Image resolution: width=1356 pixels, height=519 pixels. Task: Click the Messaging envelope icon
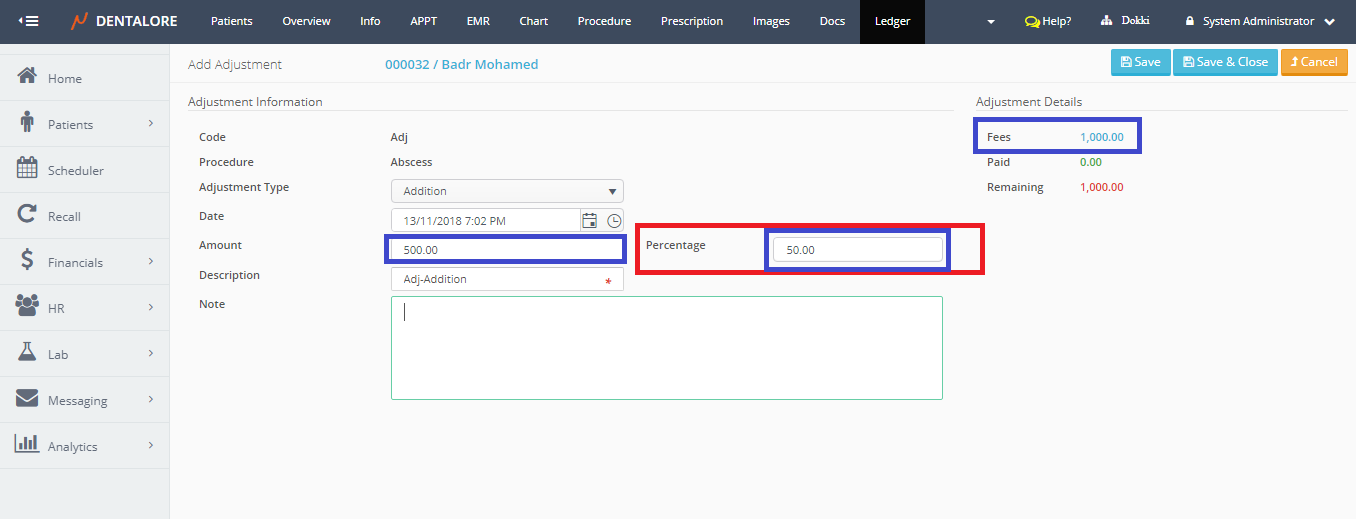click(28, 399)
